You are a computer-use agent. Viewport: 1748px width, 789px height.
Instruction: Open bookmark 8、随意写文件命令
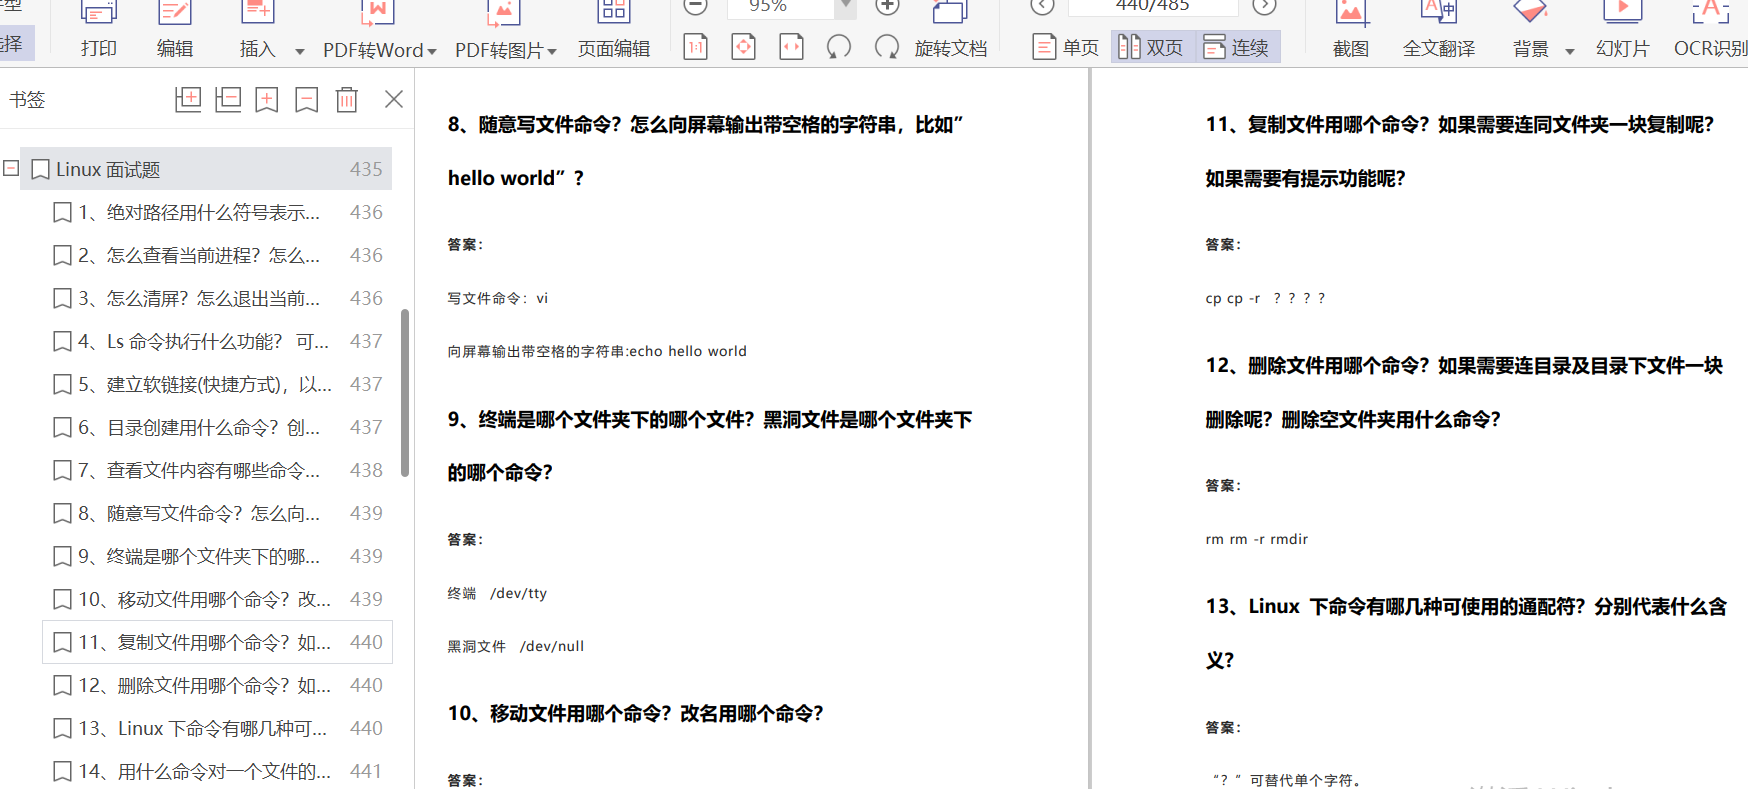click(217, 513)
